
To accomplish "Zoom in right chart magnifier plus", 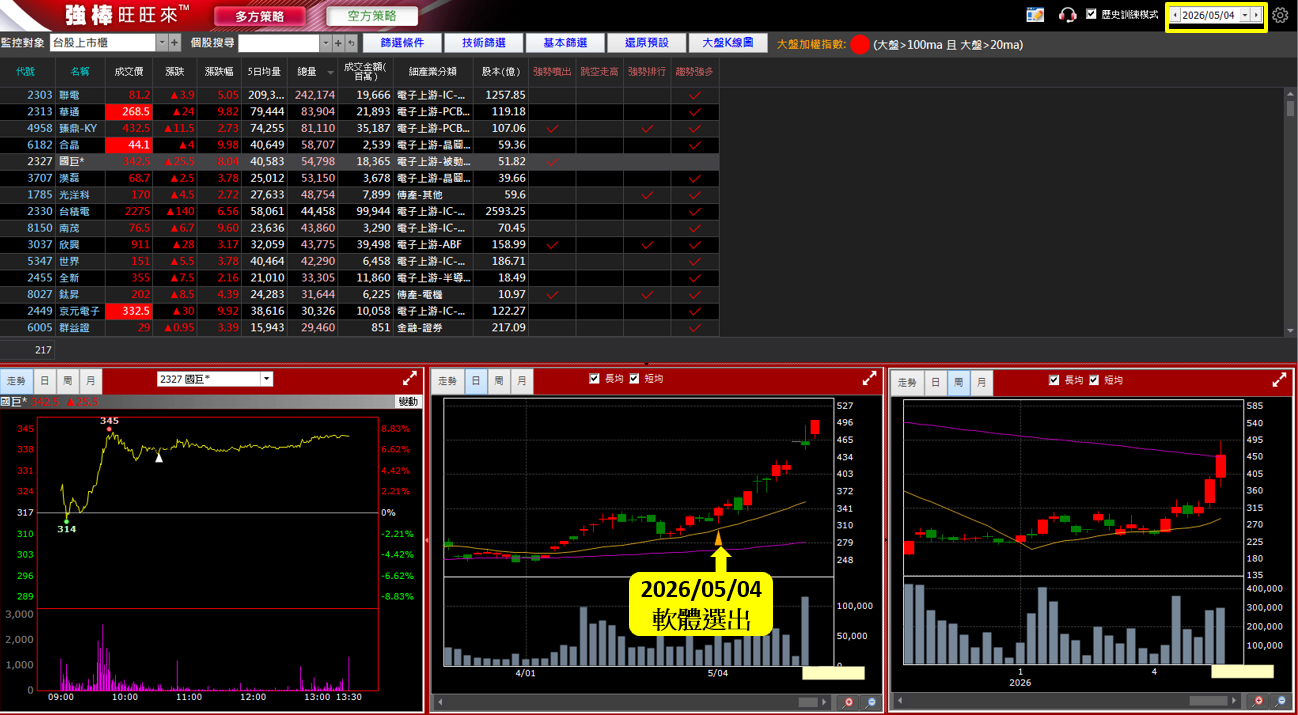I will tap(1259, 701).
